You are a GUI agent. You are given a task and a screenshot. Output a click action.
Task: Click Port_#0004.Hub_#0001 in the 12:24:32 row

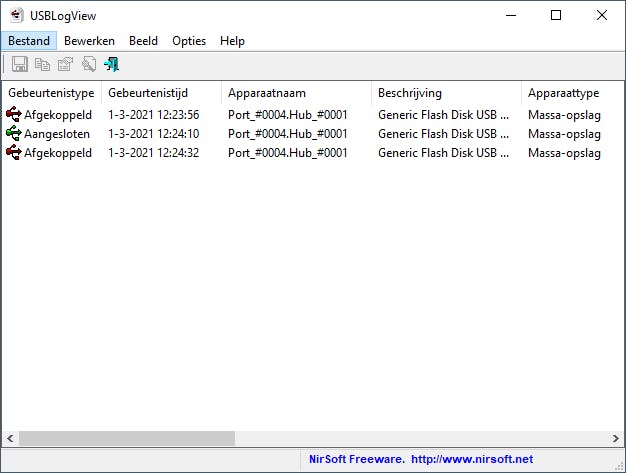pos(287,153)
